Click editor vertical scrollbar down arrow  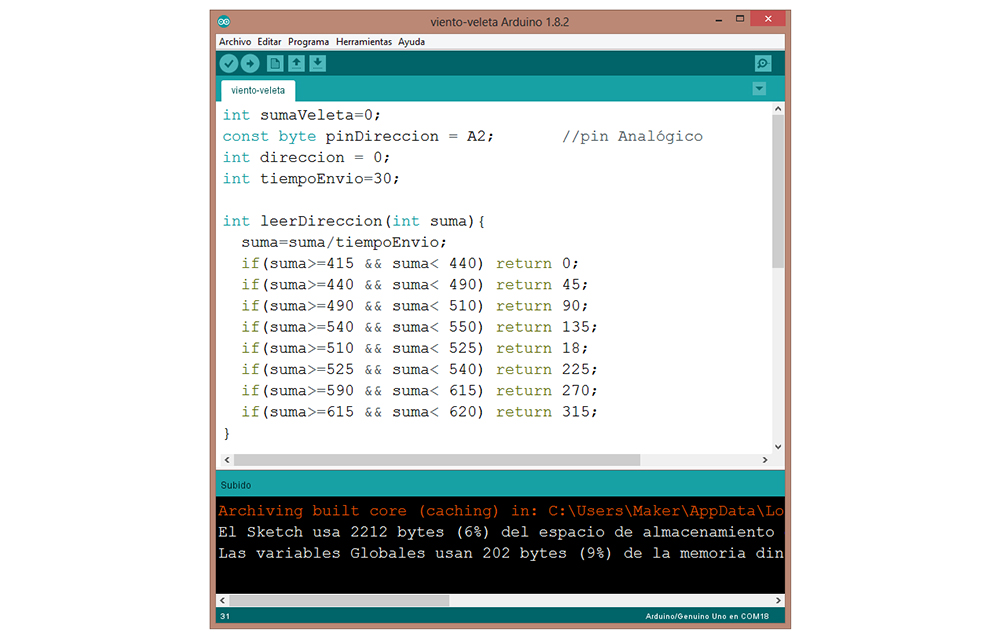point(778,446)
